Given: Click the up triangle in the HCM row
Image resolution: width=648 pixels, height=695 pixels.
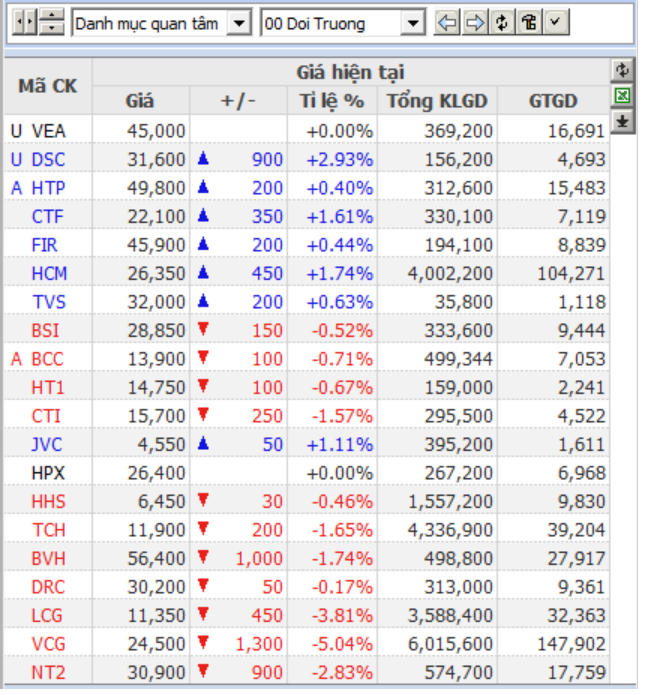Looking at the screenshot, I should (203, 272).
